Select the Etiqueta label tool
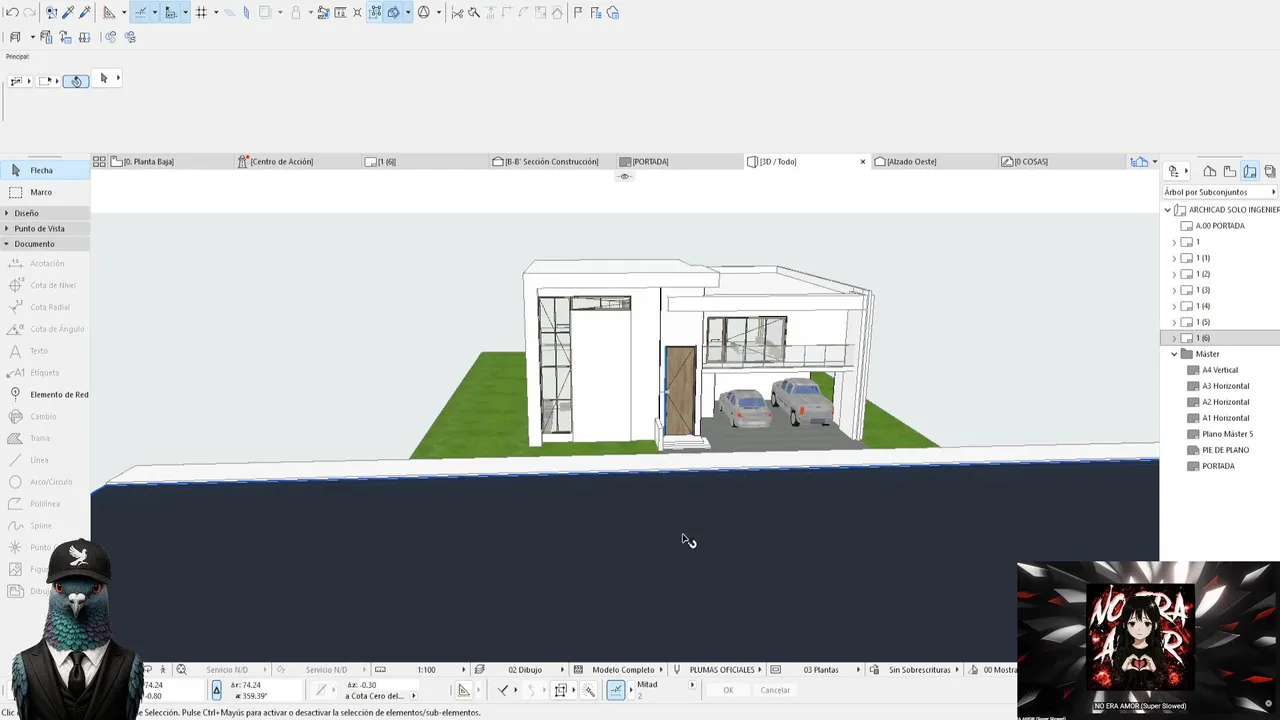Screen dimensions: 1280x720 click(x=45, y=373)
